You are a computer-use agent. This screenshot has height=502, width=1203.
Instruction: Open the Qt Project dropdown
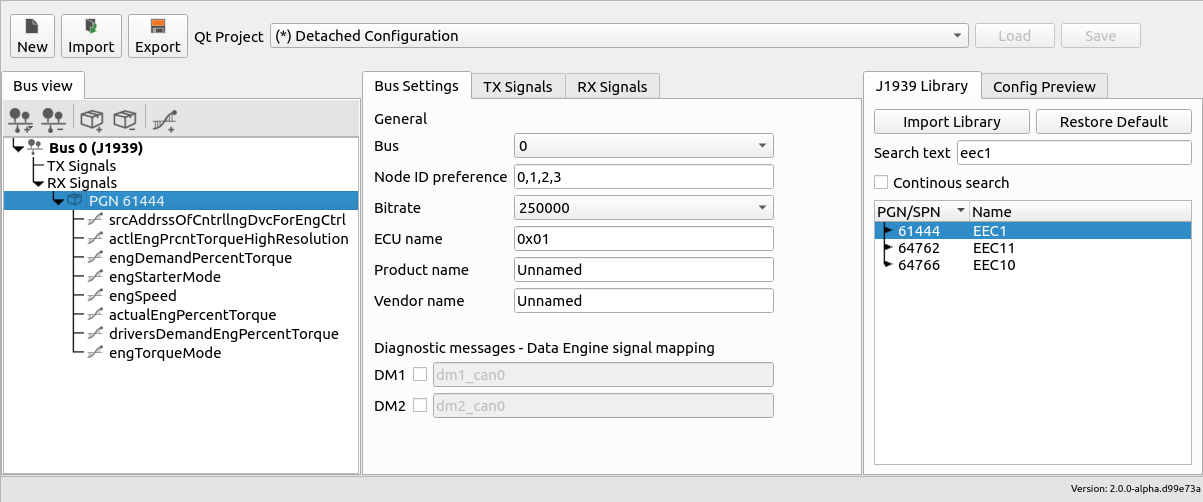(619, 36)
